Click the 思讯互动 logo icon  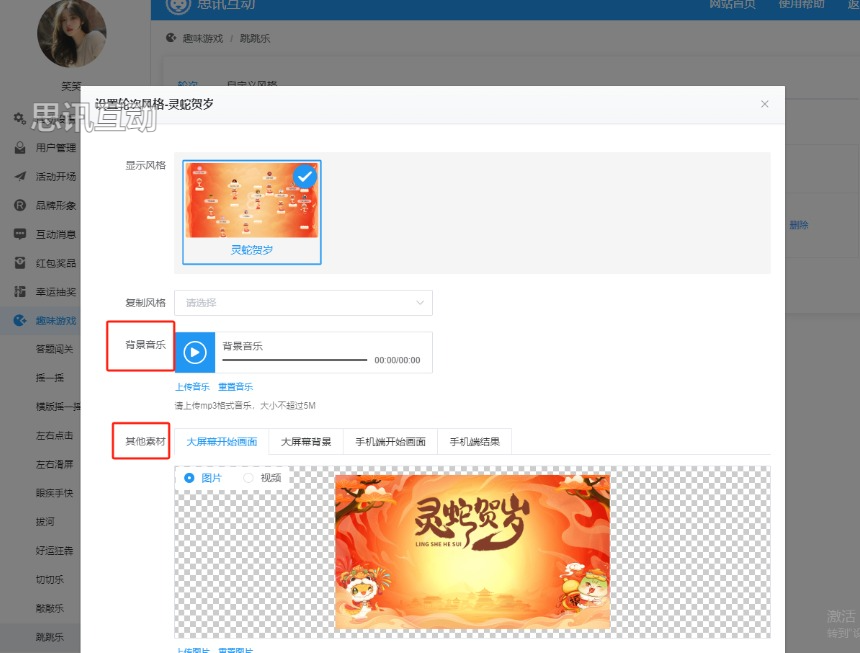coord(178,5)
